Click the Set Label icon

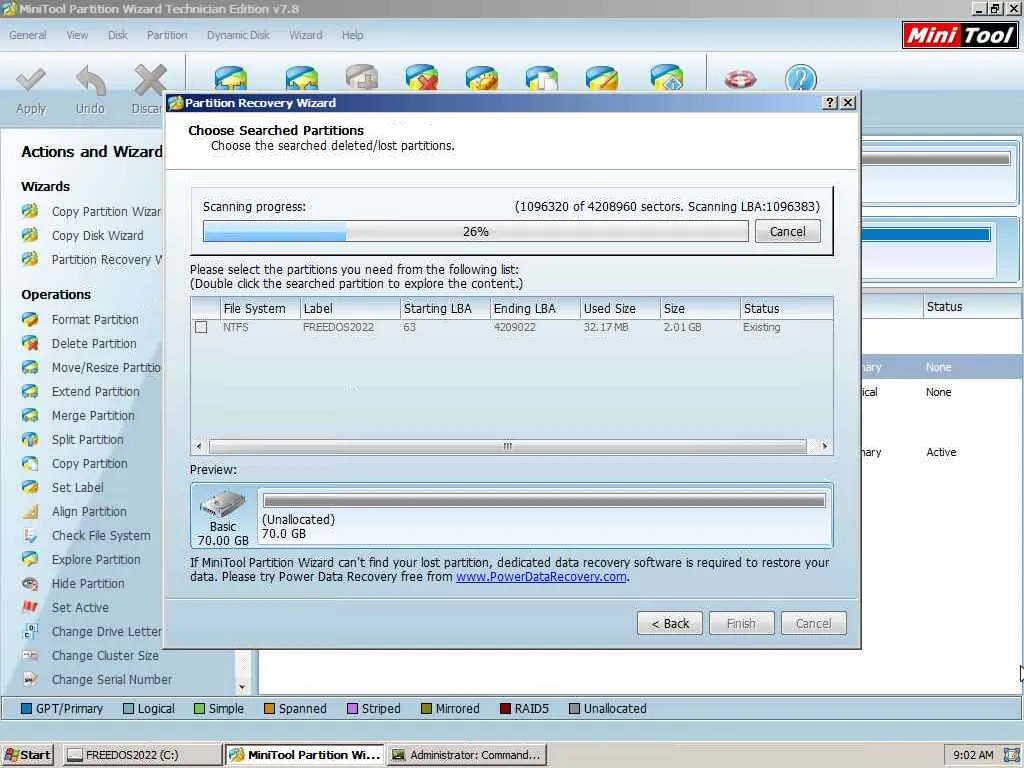[30, 487]
